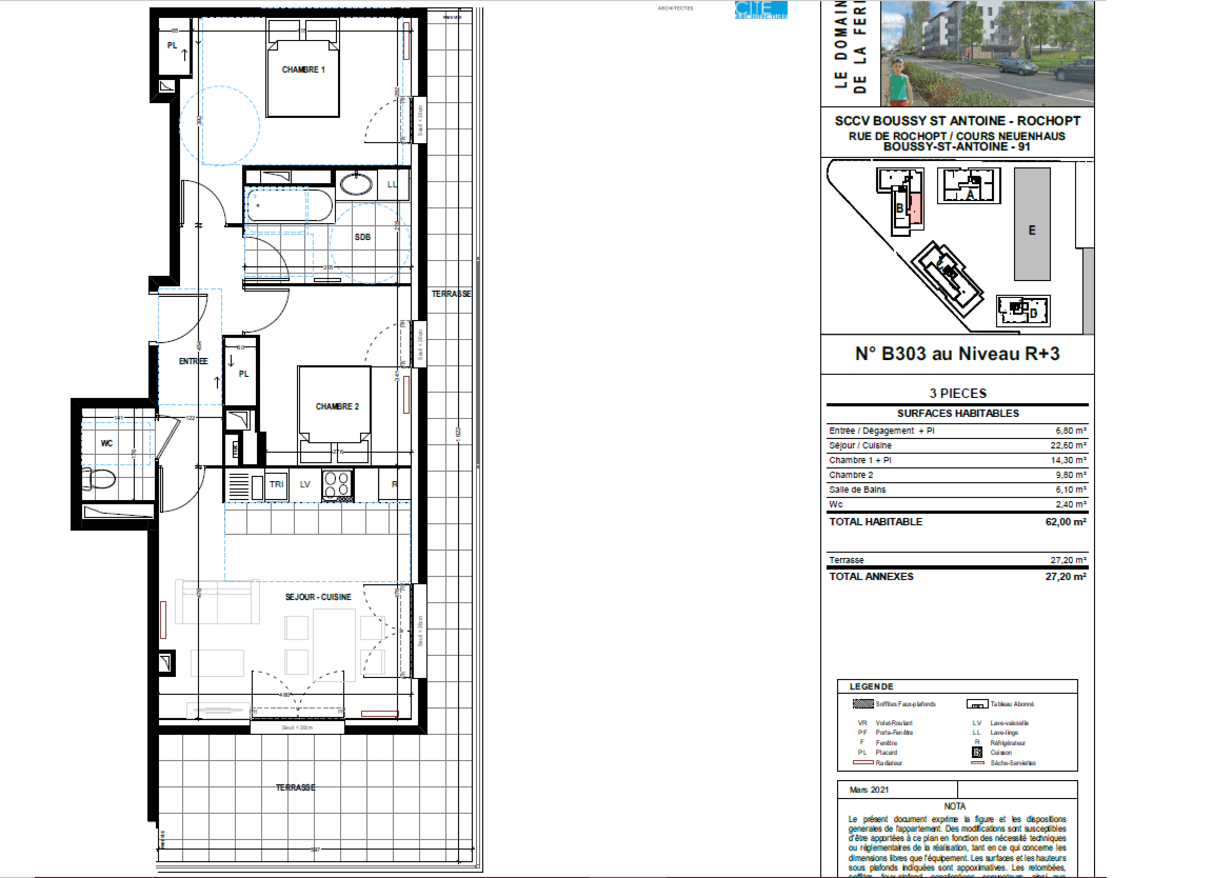The height and width of the screenshot is (878, 1213).
Task: Click the Terrasse row in annexes table
Action: point(958,561)
